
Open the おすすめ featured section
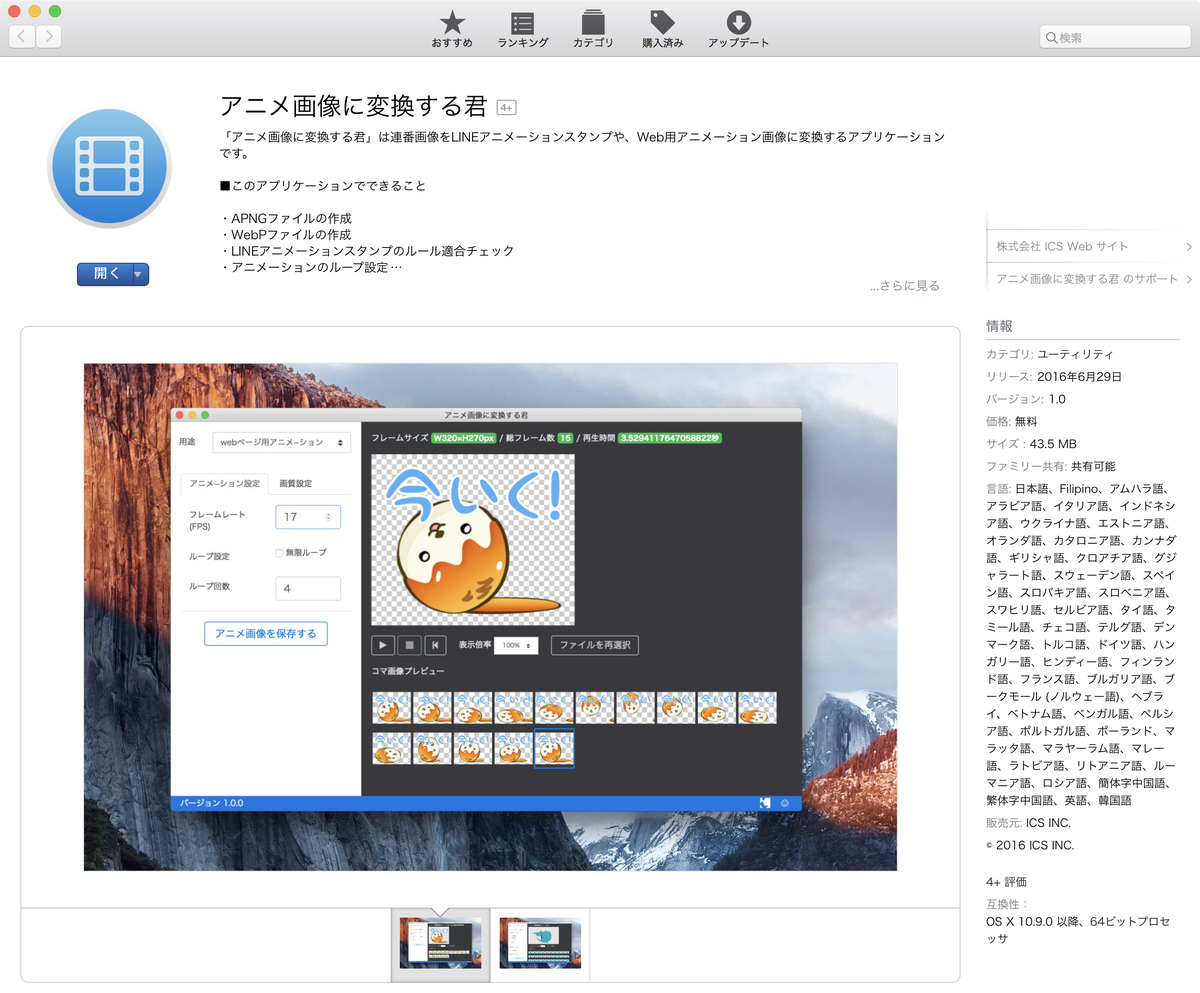point(452,29)
